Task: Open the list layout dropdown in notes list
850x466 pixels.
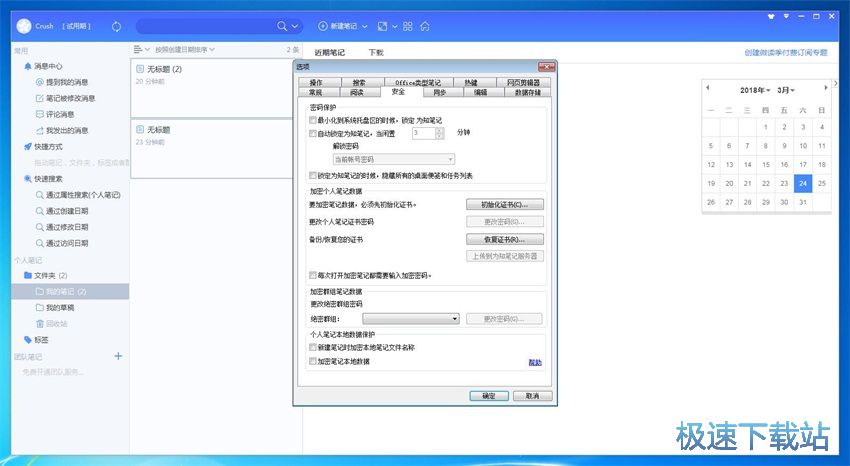Action: pos(141,49)
